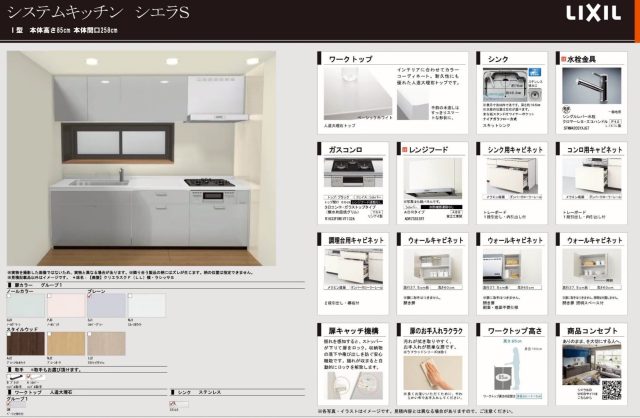Click the レンジフード card heading
Viewport: 640px width, 418px height.
[x=428, y=150]
